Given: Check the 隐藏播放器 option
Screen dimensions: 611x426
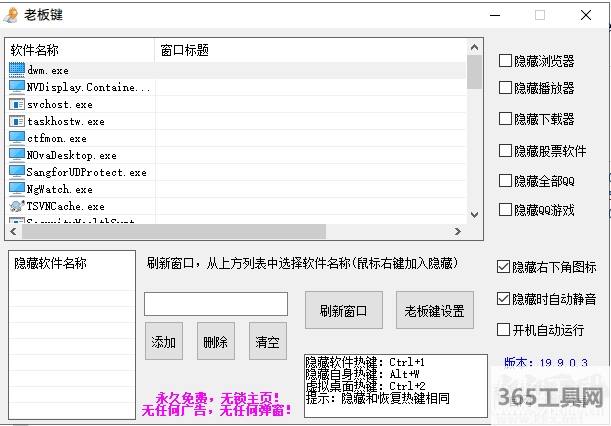Looking at the screenshot, I should 505,88.
